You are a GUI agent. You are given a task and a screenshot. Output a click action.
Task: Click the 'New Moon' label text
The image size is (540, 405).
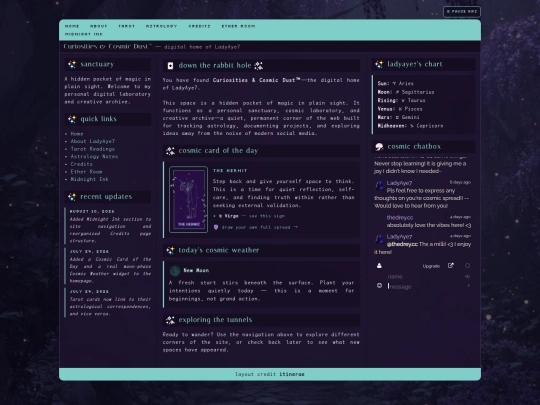click(x=196, y=270)
